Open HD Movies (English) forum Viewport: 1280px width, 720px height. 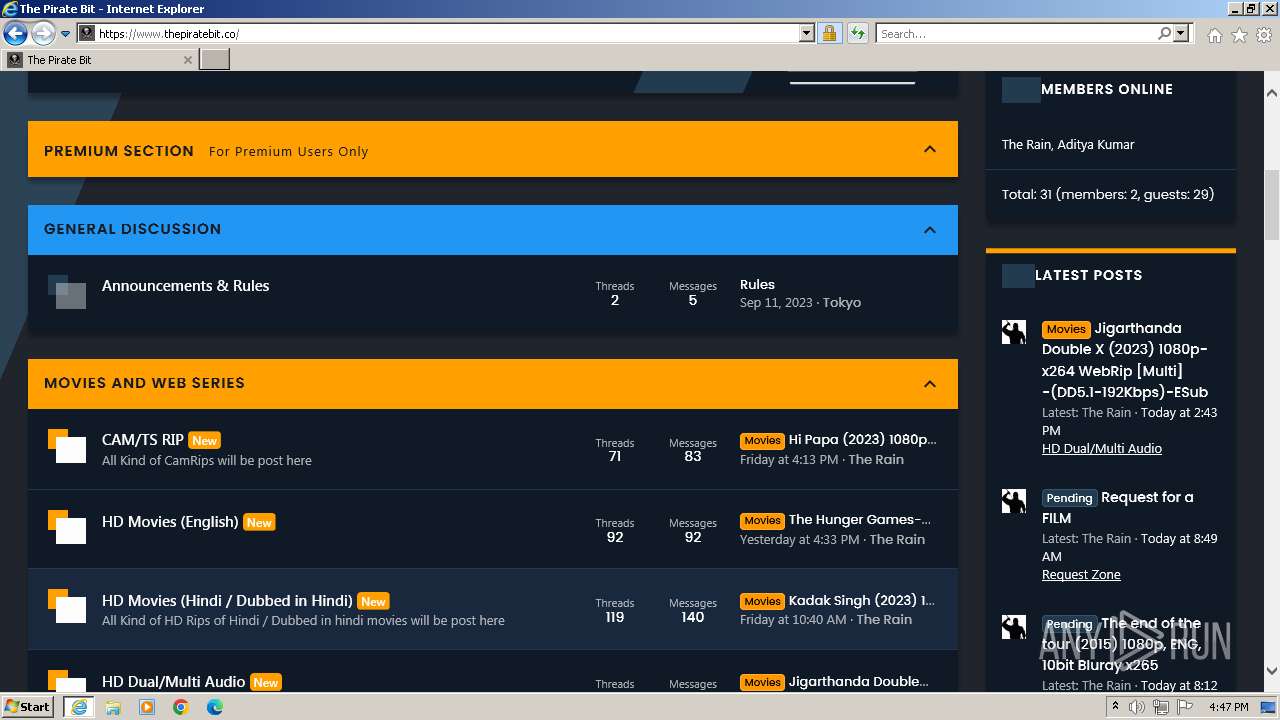coord(170,522)
